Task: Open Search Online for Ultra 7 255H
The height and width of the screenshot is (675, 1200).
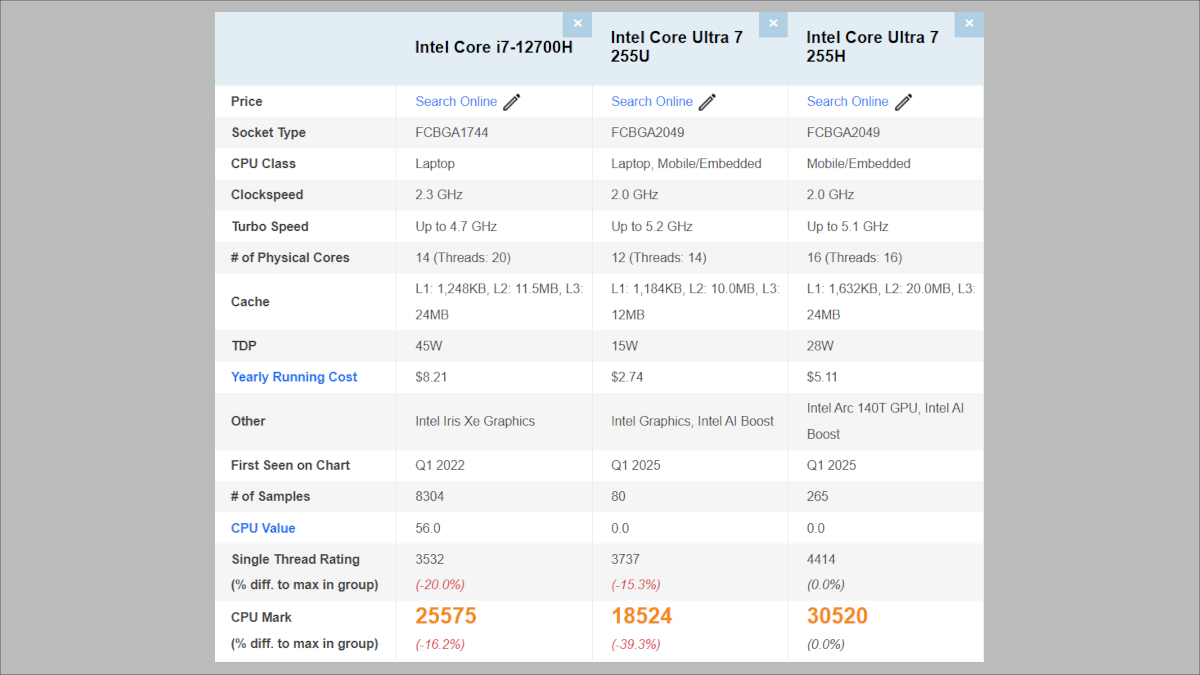Action: pyautogui.click(x=848, y=102)
